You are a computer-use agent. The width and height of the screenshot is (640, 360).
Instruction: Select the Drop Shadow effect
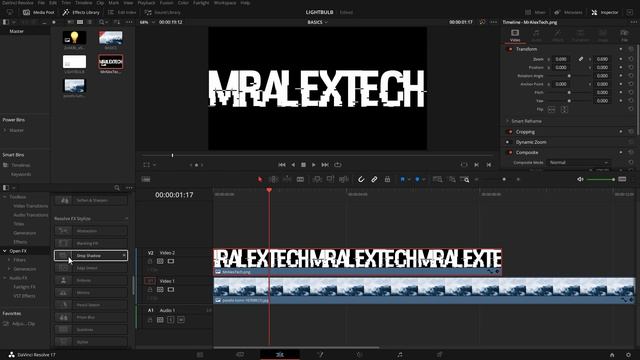tap(91, 256)
